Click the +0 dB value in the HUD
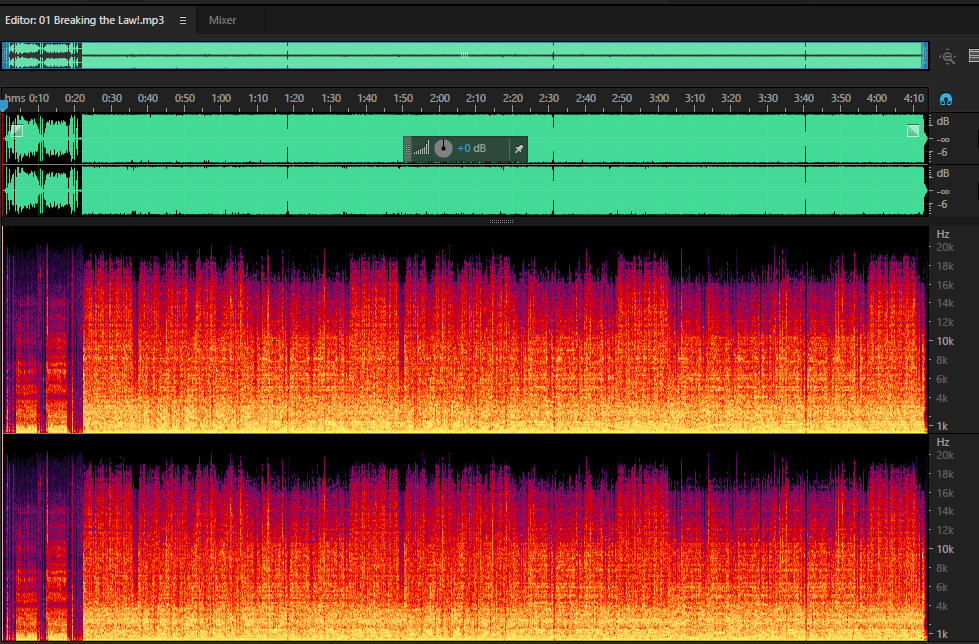 point(471,148)
